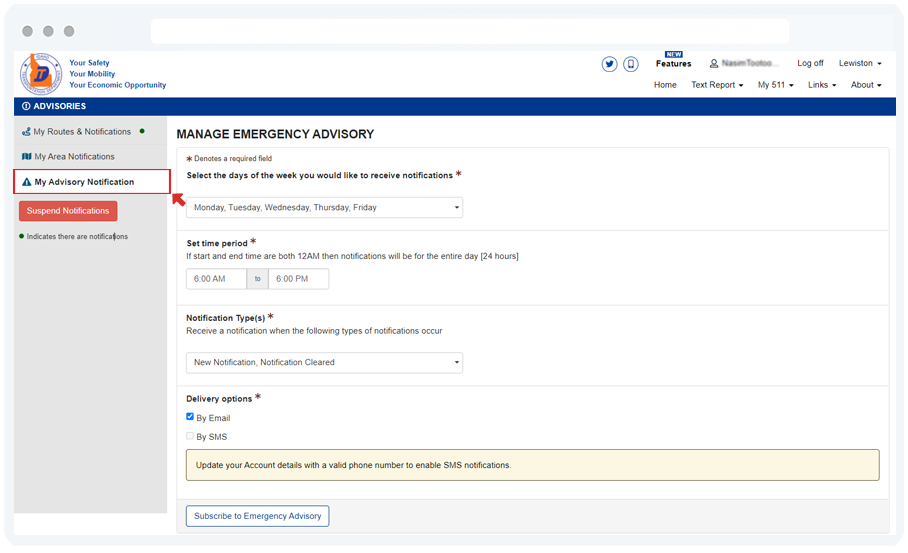Open the Lewiston region dropdown
The width and height of the screenshot is (908, 553).
pyautogui.click(x=859, y=64)
